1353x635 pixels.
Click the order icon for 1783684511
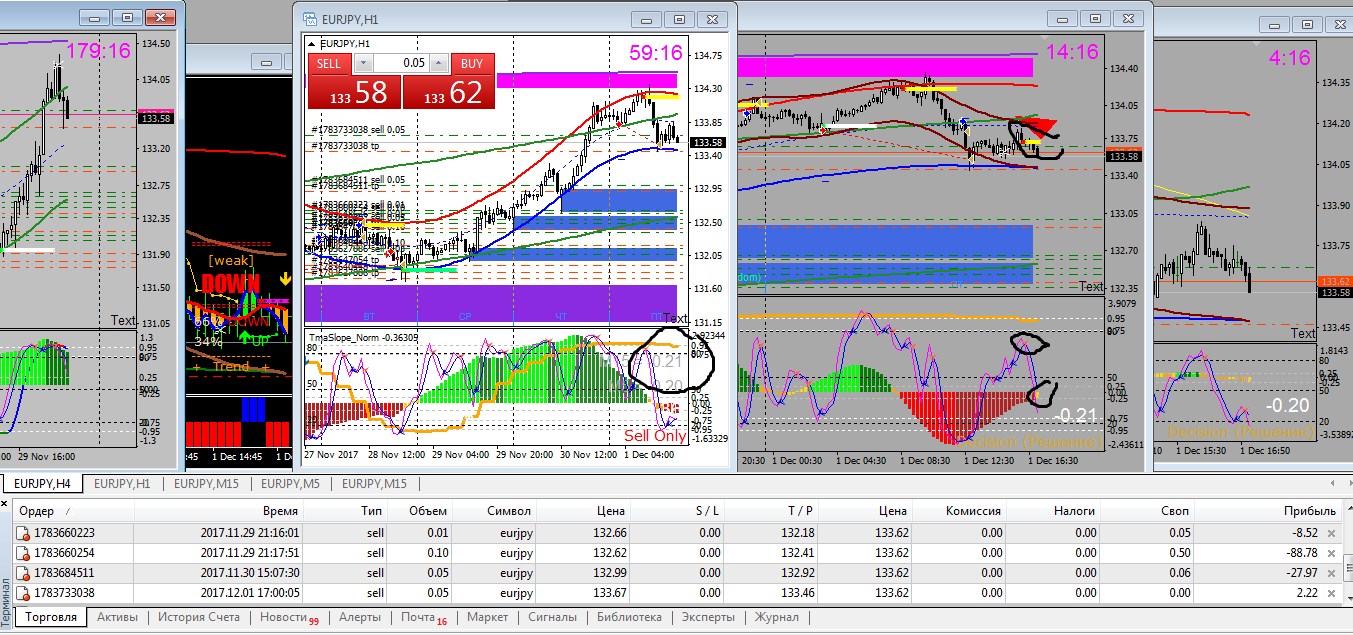pos(23,573)
